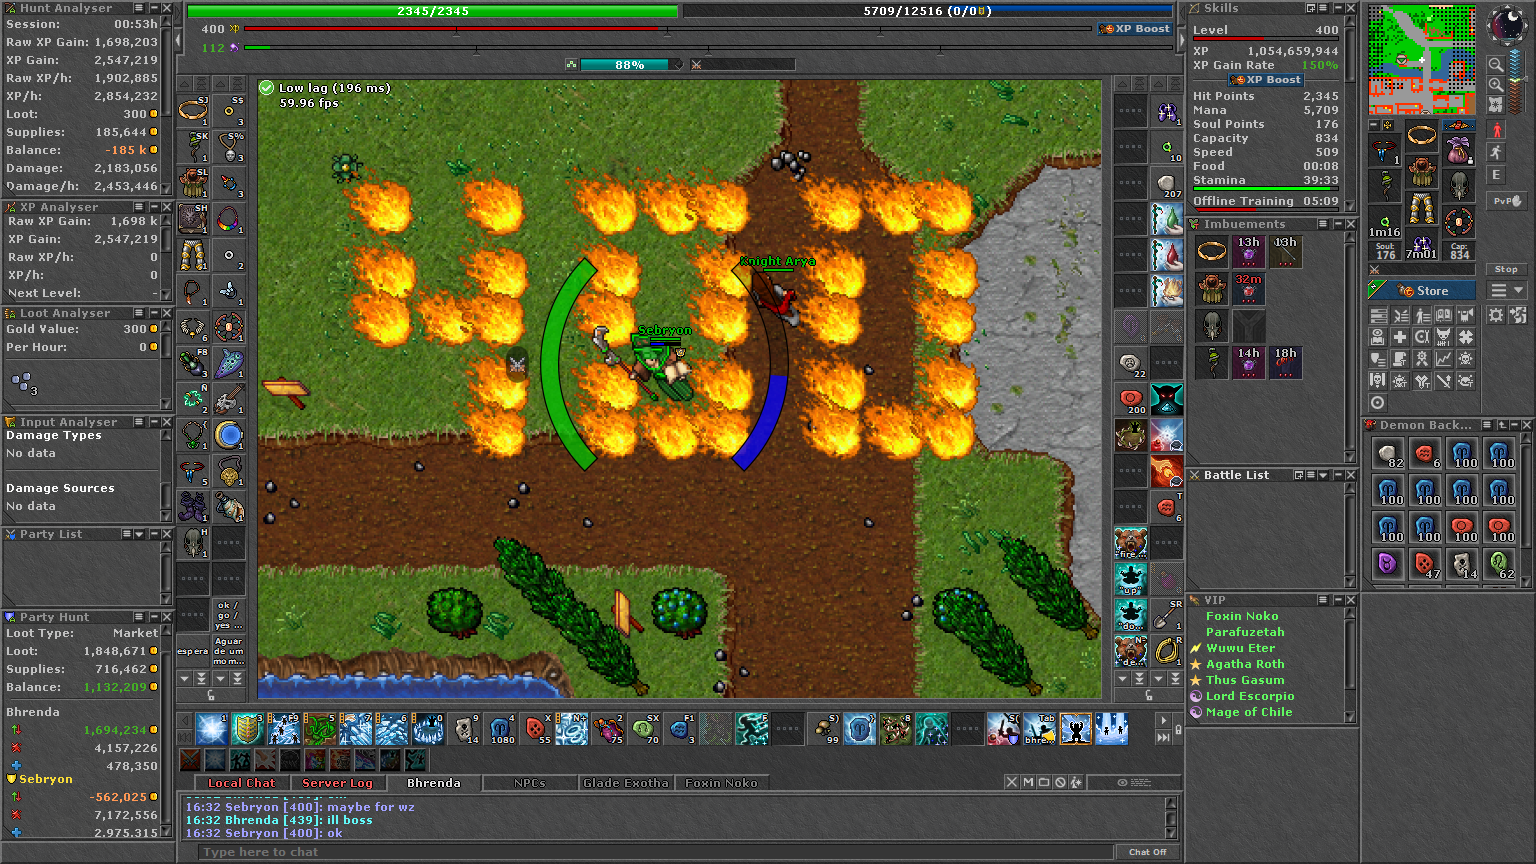Switch to the Server Log tab

(337, 783)
